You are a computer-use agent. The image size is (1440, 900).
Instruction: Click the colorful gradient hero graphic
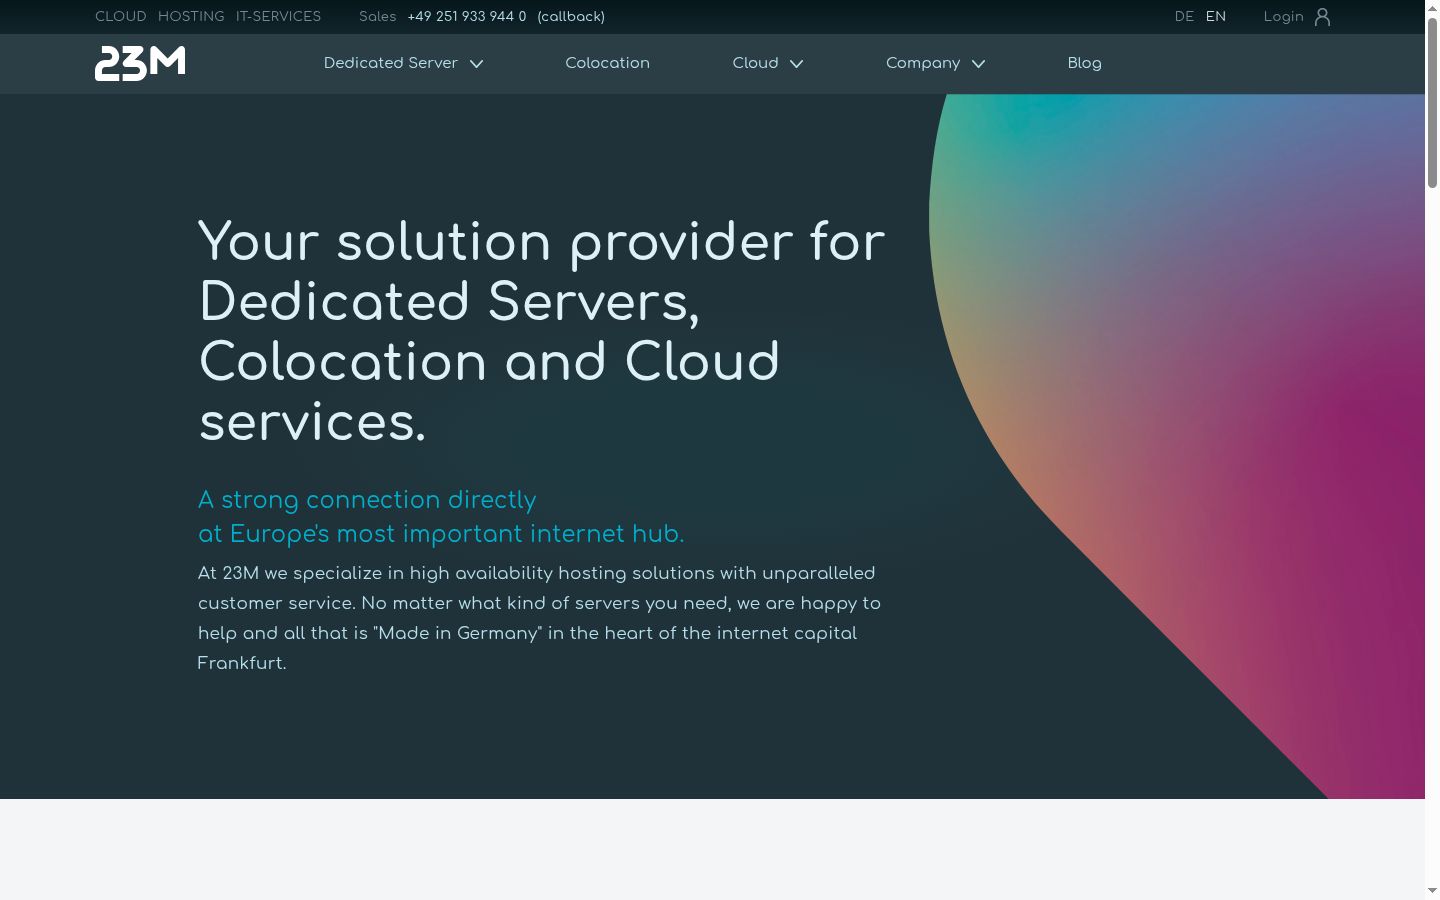[1200, 400]
